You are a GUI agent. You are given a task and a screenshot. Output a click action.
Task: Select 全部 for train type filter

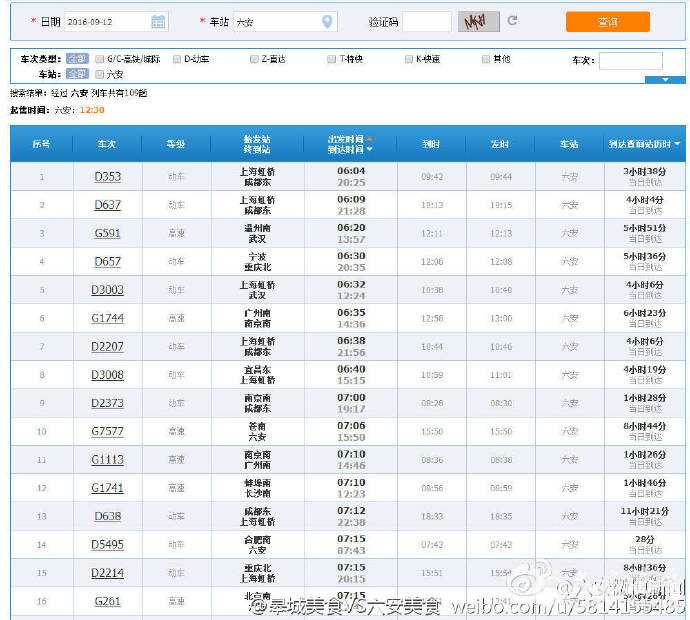click(77, 59)
